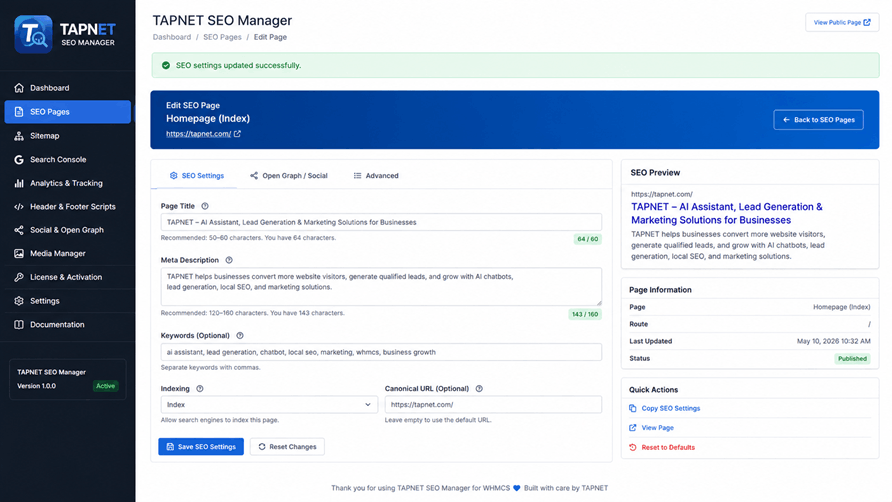The image size is (892, 502).
Task: Click the help icon next to Meta Description
Action: click(x=229, y=260)
